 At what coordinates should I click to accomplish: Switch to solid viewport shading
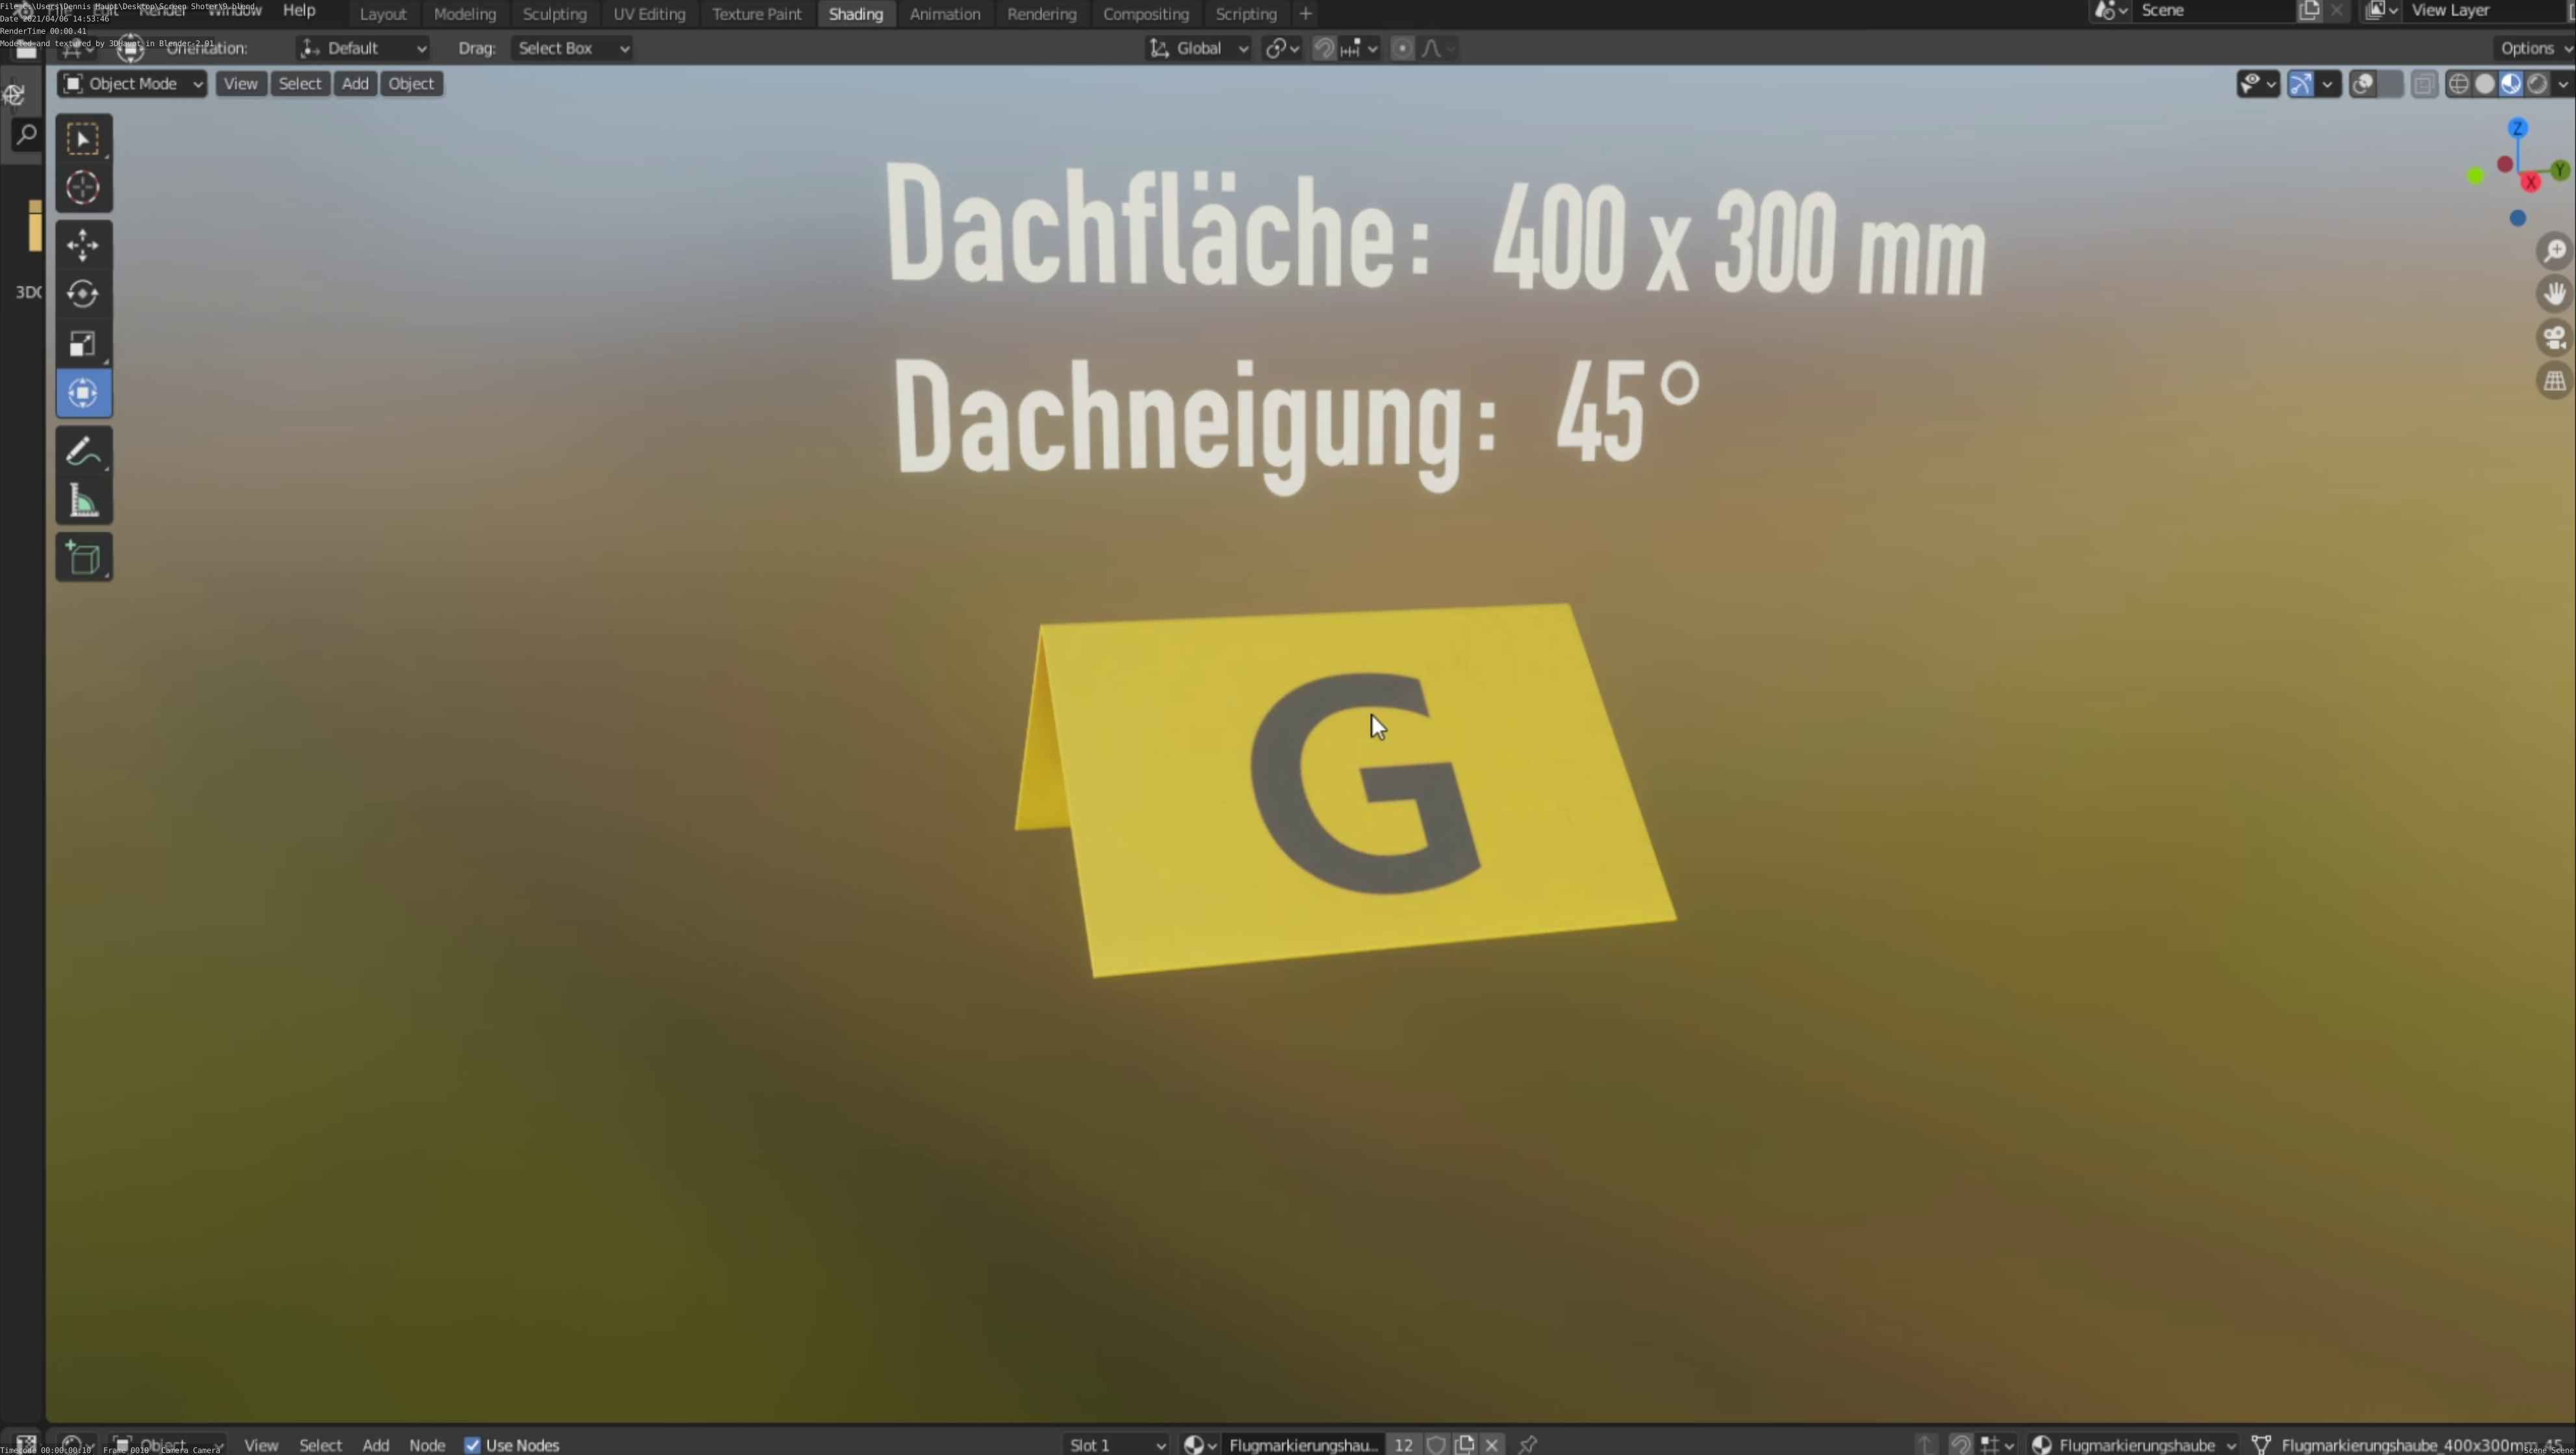[x=2485, y=84]
